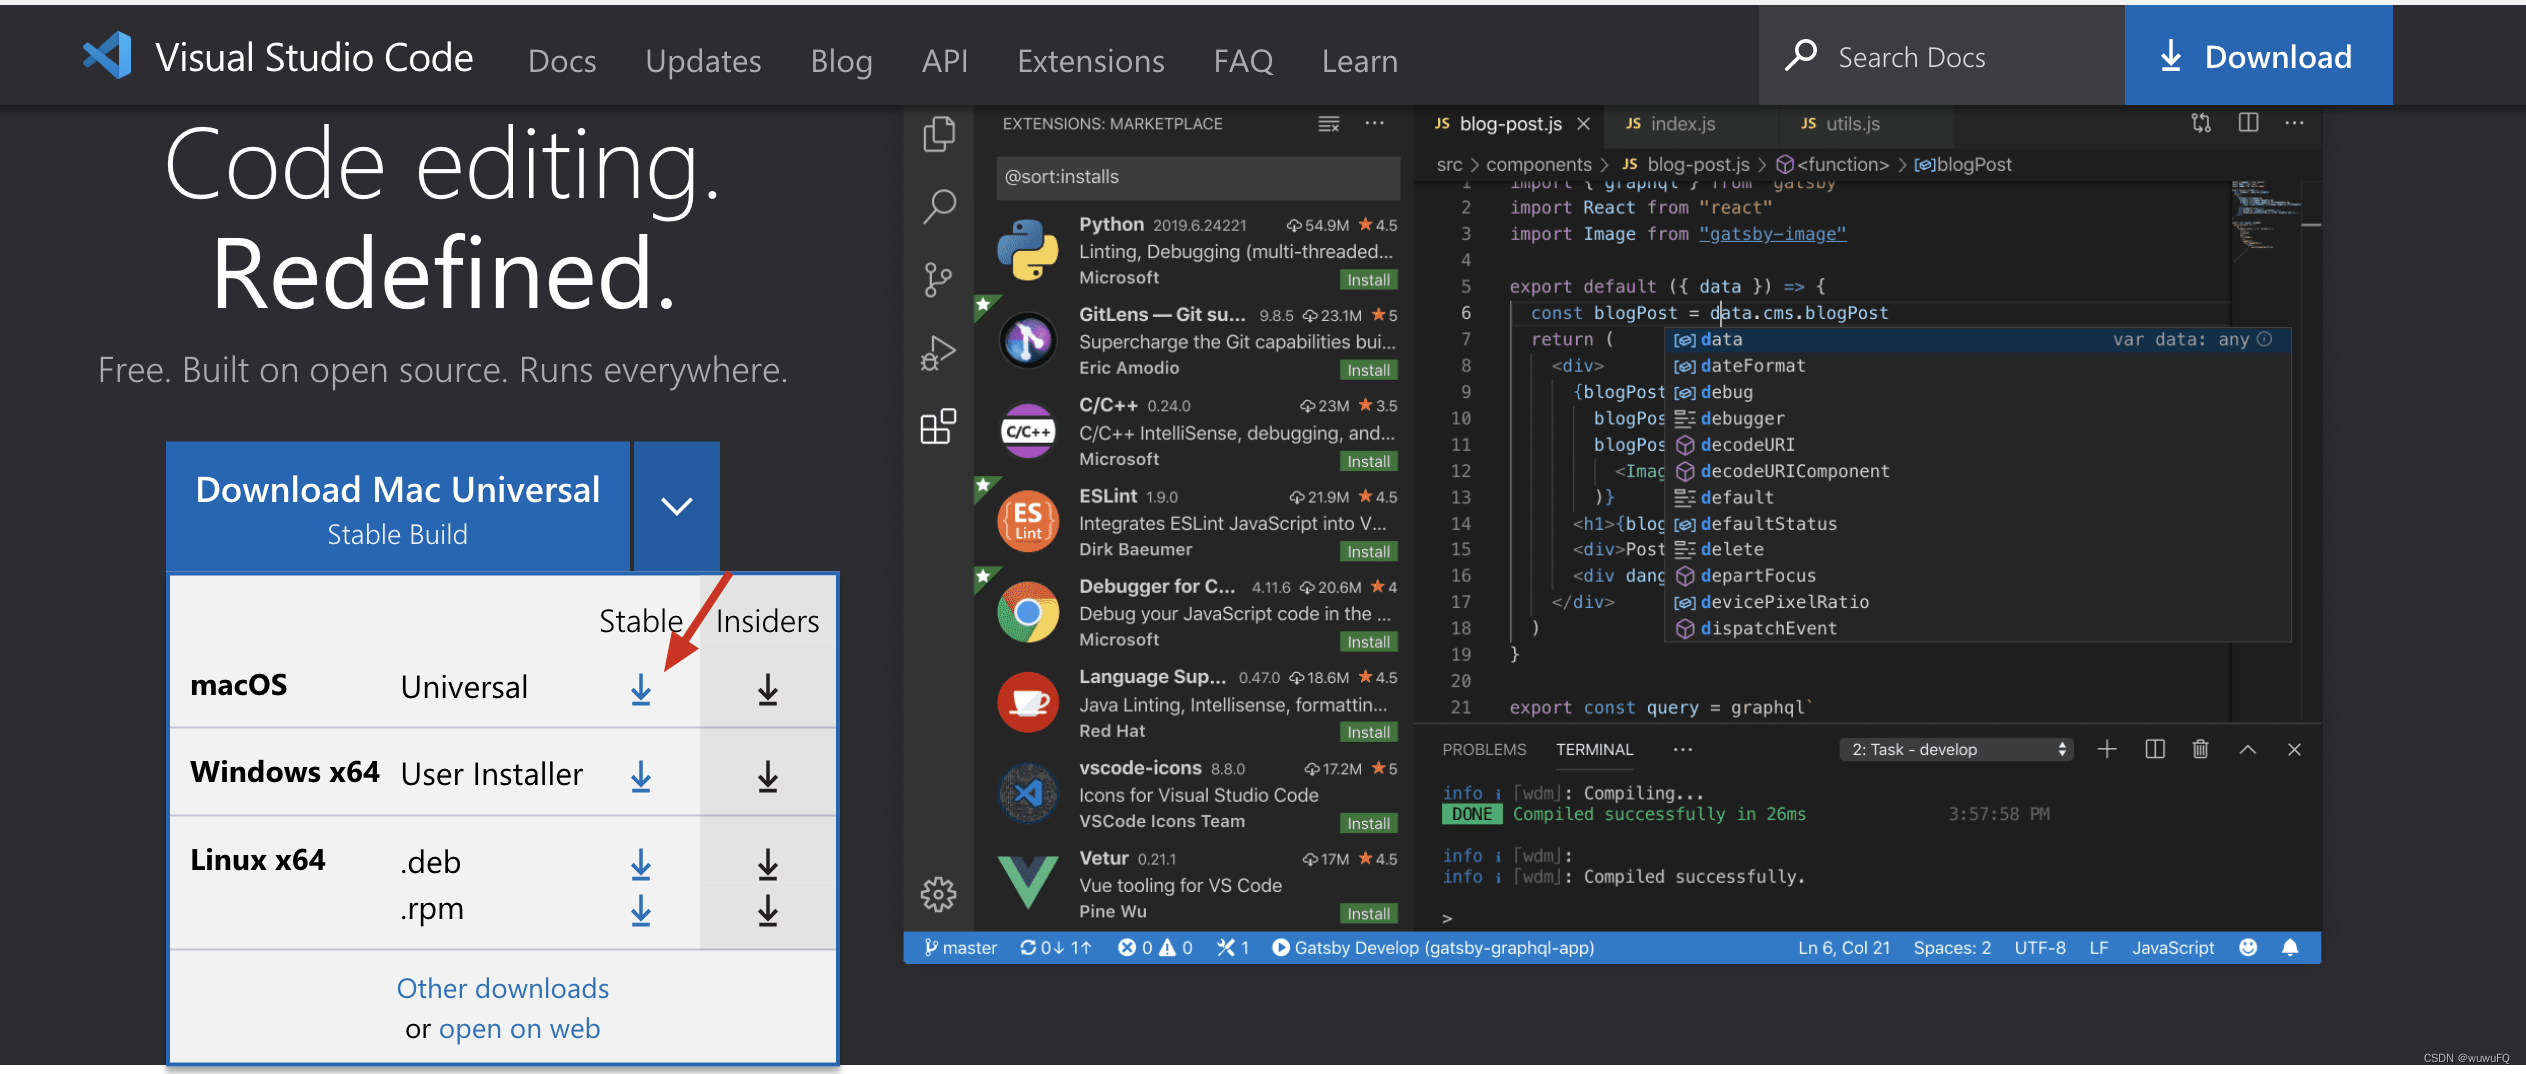The image size is (2526, 1074).
Task: Click Install button for GitLens extension
Action: (x=1368, y=370)
